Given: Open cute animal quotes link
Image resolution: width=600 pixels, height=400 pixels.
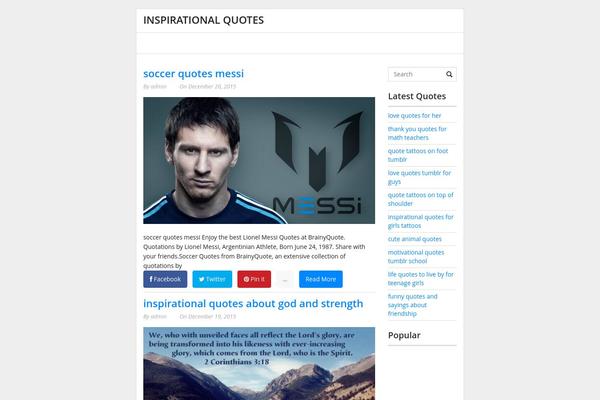Looking at the screenshot, I should tap(415, 239).
